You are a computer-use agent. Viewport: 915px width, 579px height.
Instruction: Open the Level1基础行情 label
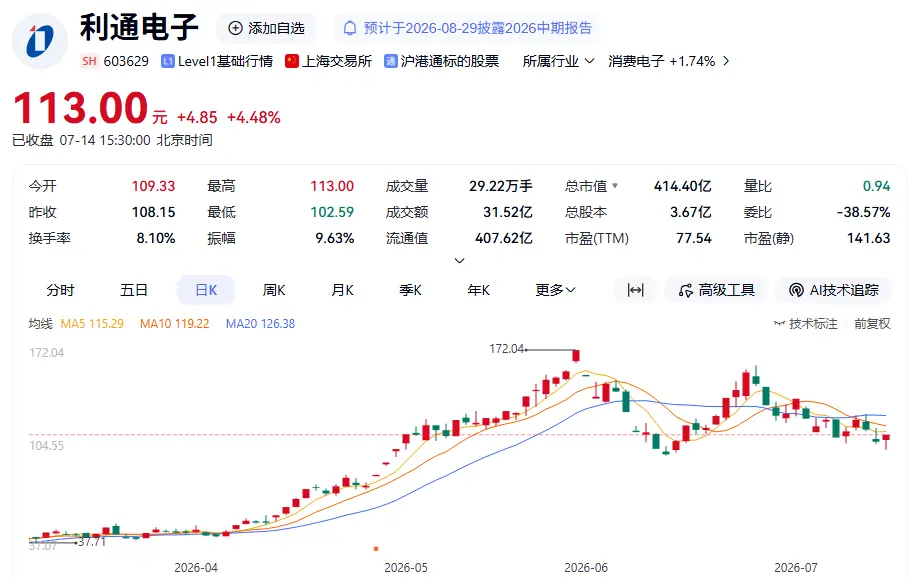tap(225, 61)
